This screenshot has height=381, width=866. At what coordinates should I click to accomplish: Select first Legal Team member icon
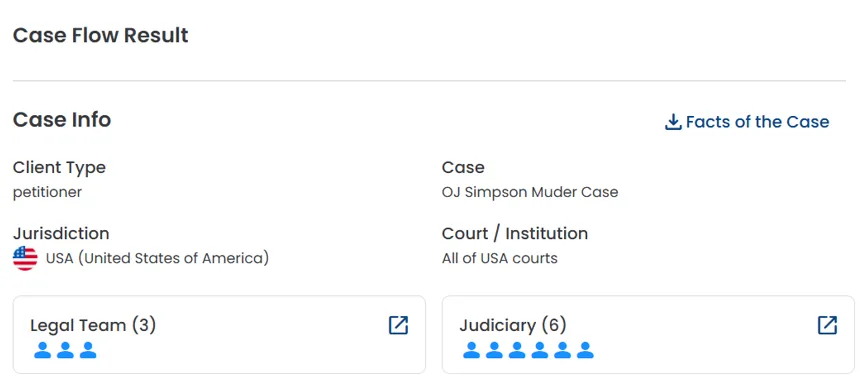click(x=43, y=350)
